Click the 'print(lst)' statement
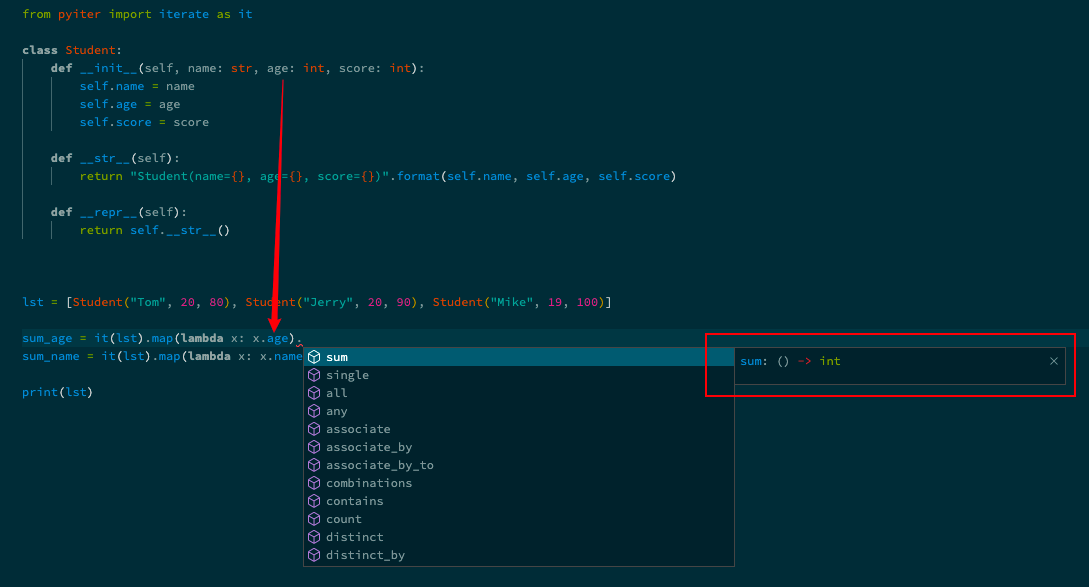The height and width of the screenshot is (587, 1089). 58,392
